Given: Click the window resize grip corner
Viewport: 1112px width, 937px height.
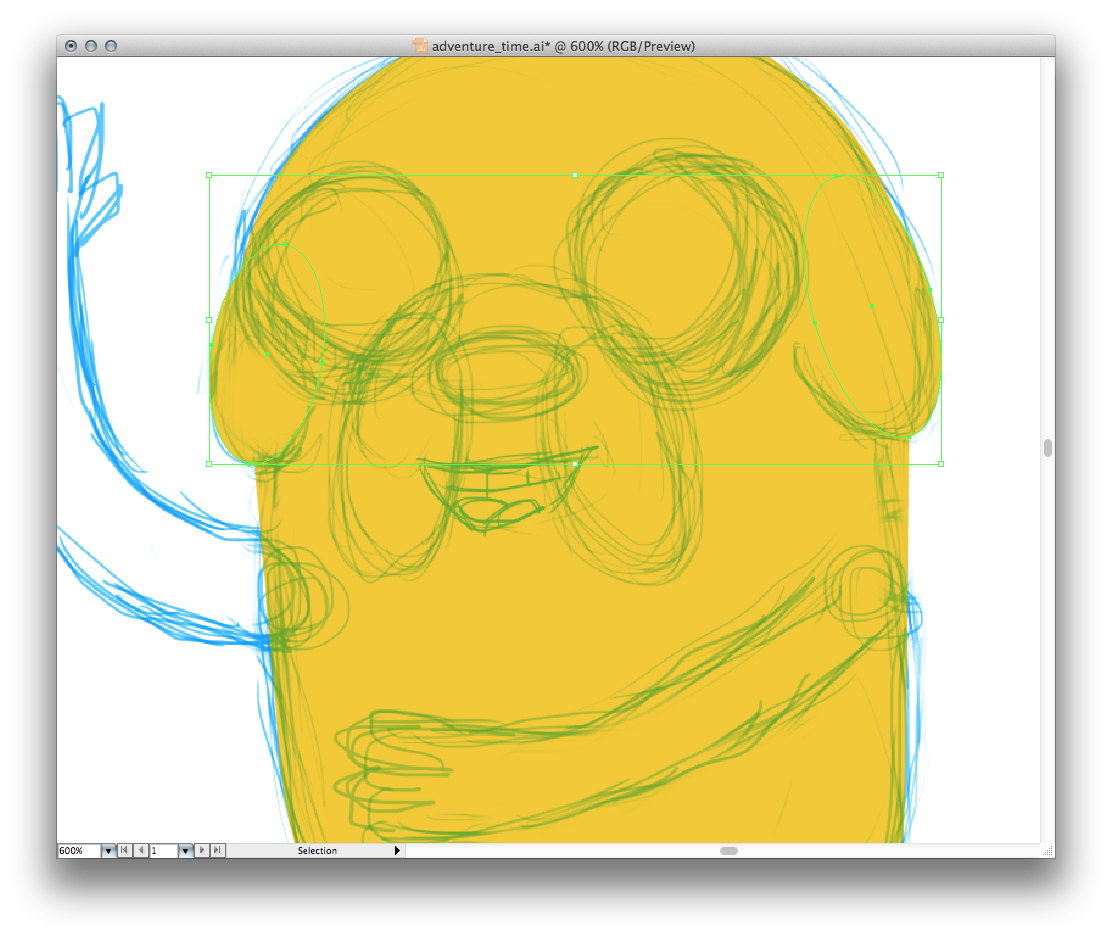Looking at the screenshot, I should pyautogui.click(x=1047, y=851).
